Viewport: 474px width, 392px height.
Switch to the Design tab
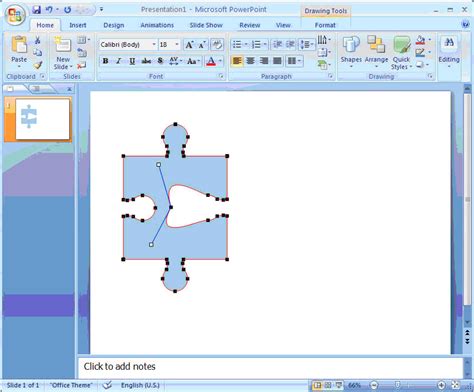114,25
